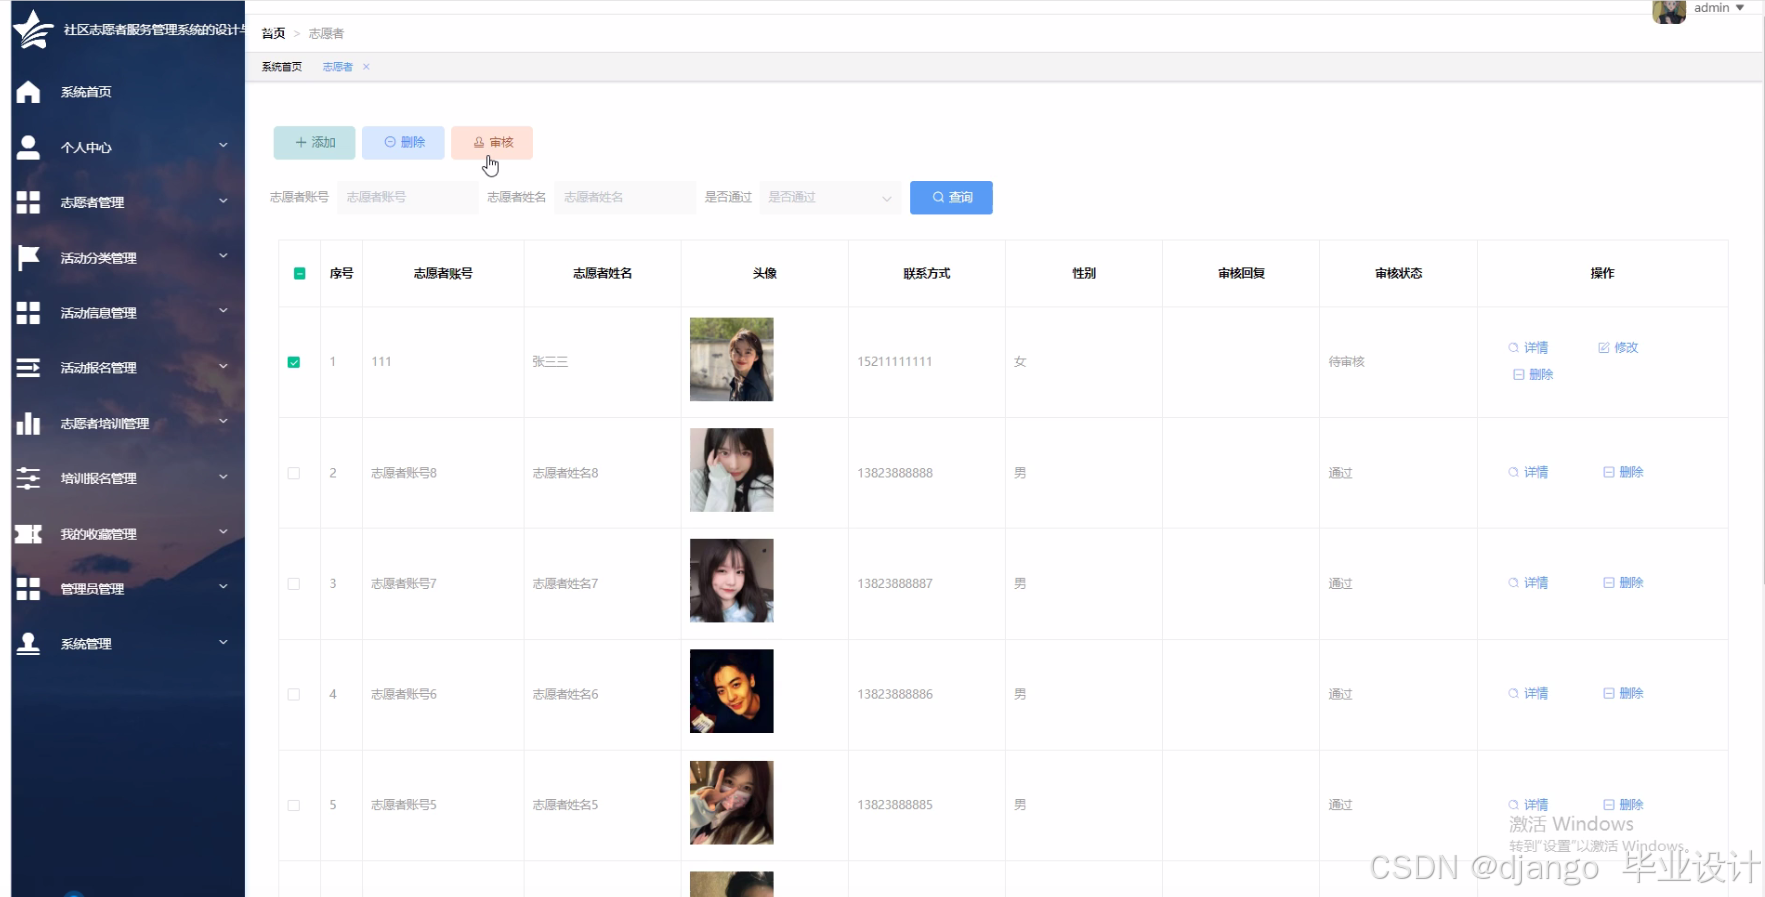Click the 删除 icon in row 111
This screenshot has width=1765, height=897.
[x=1518, y=375]
